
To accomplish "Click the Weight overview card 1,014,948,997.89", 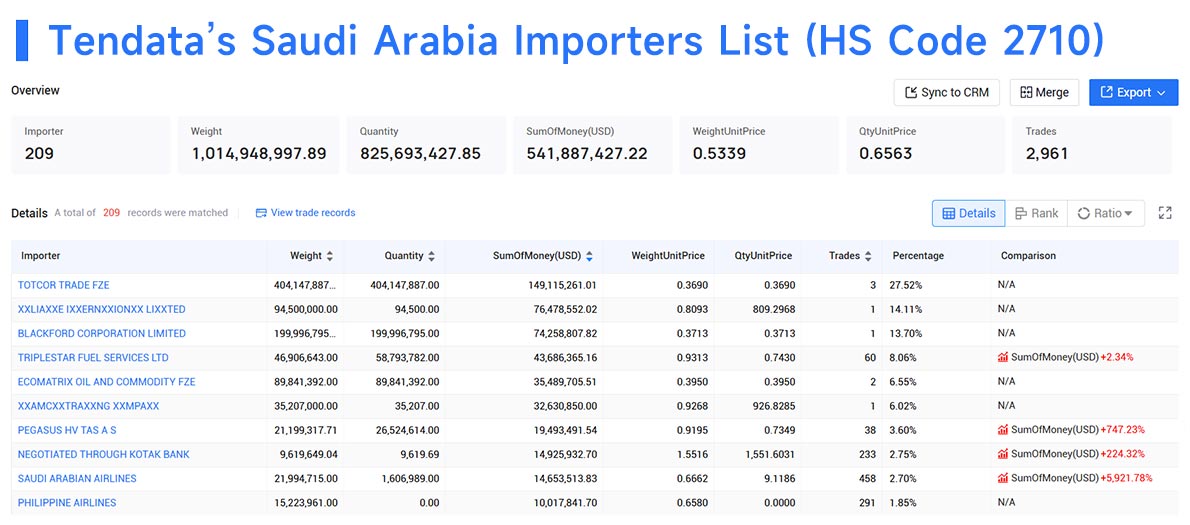I will point(258,145).
